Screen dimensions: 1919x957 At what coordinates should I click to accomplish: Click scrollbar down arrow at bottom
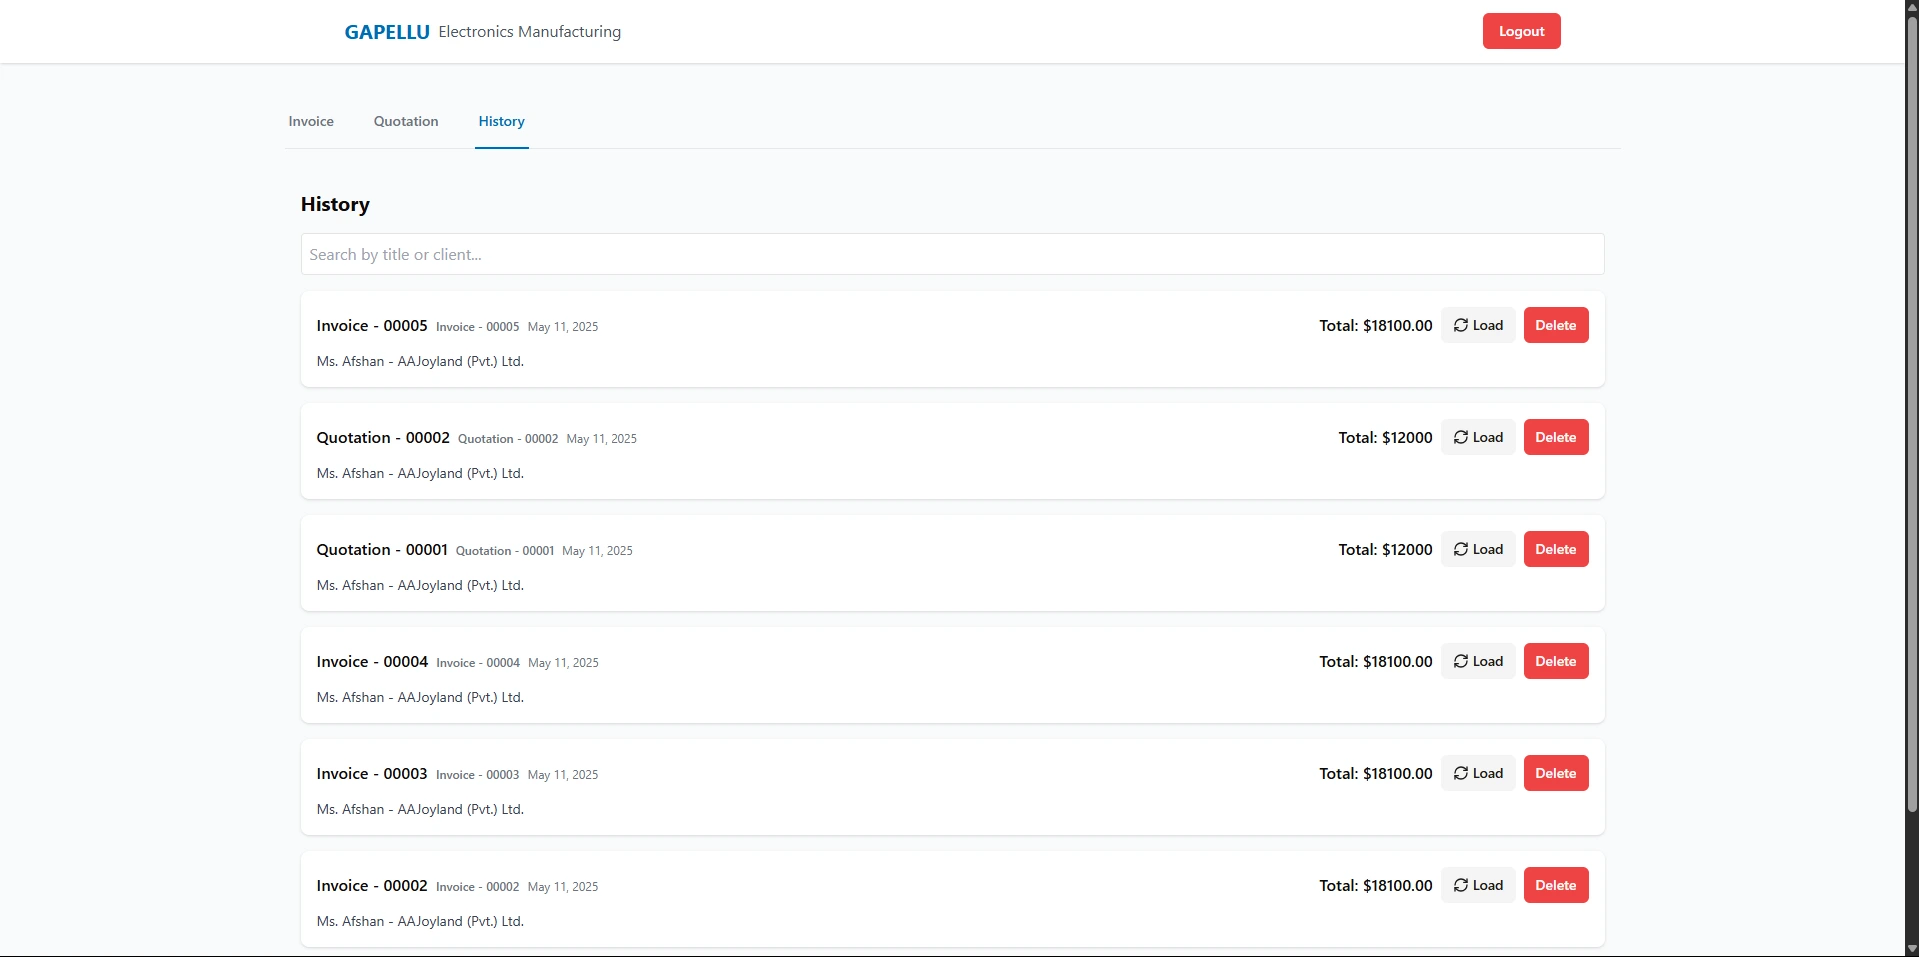pos(1912,949)
